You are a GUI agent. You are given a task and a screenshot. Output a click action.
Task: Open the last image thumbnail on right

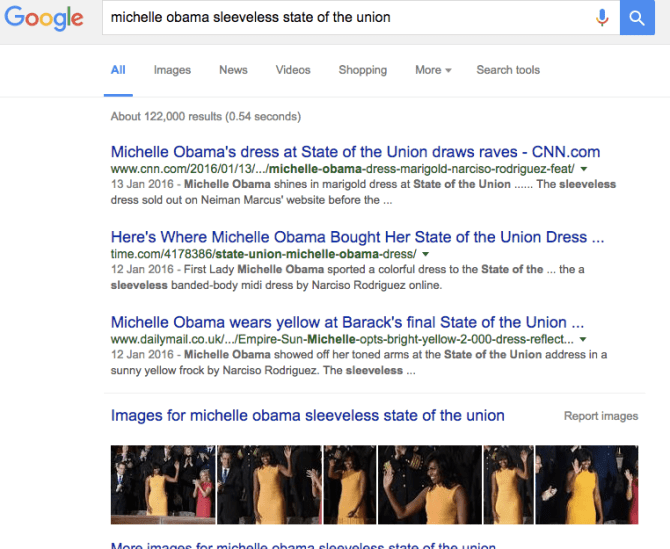(x=586, y=485)
